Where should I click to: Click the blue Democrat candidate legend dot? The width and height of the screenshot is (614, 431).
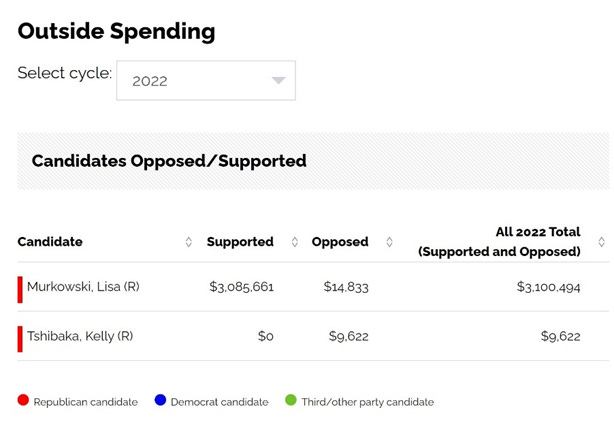[160, 401]
